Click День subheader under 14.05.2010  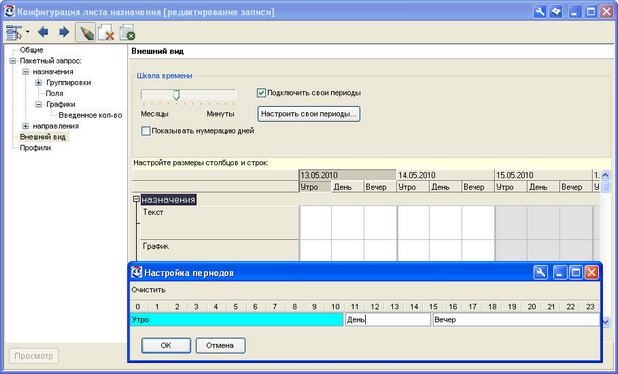tap(445, 187)
